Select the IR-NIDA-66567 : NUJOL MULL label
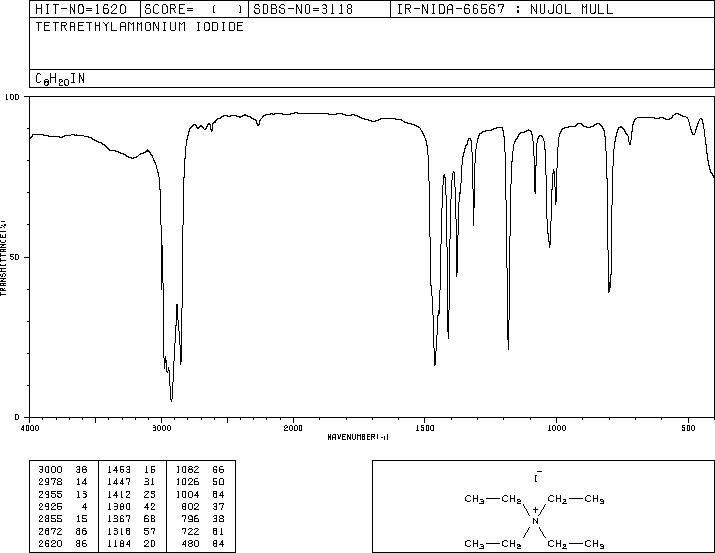Screen dimensions: 715x553 505,9
